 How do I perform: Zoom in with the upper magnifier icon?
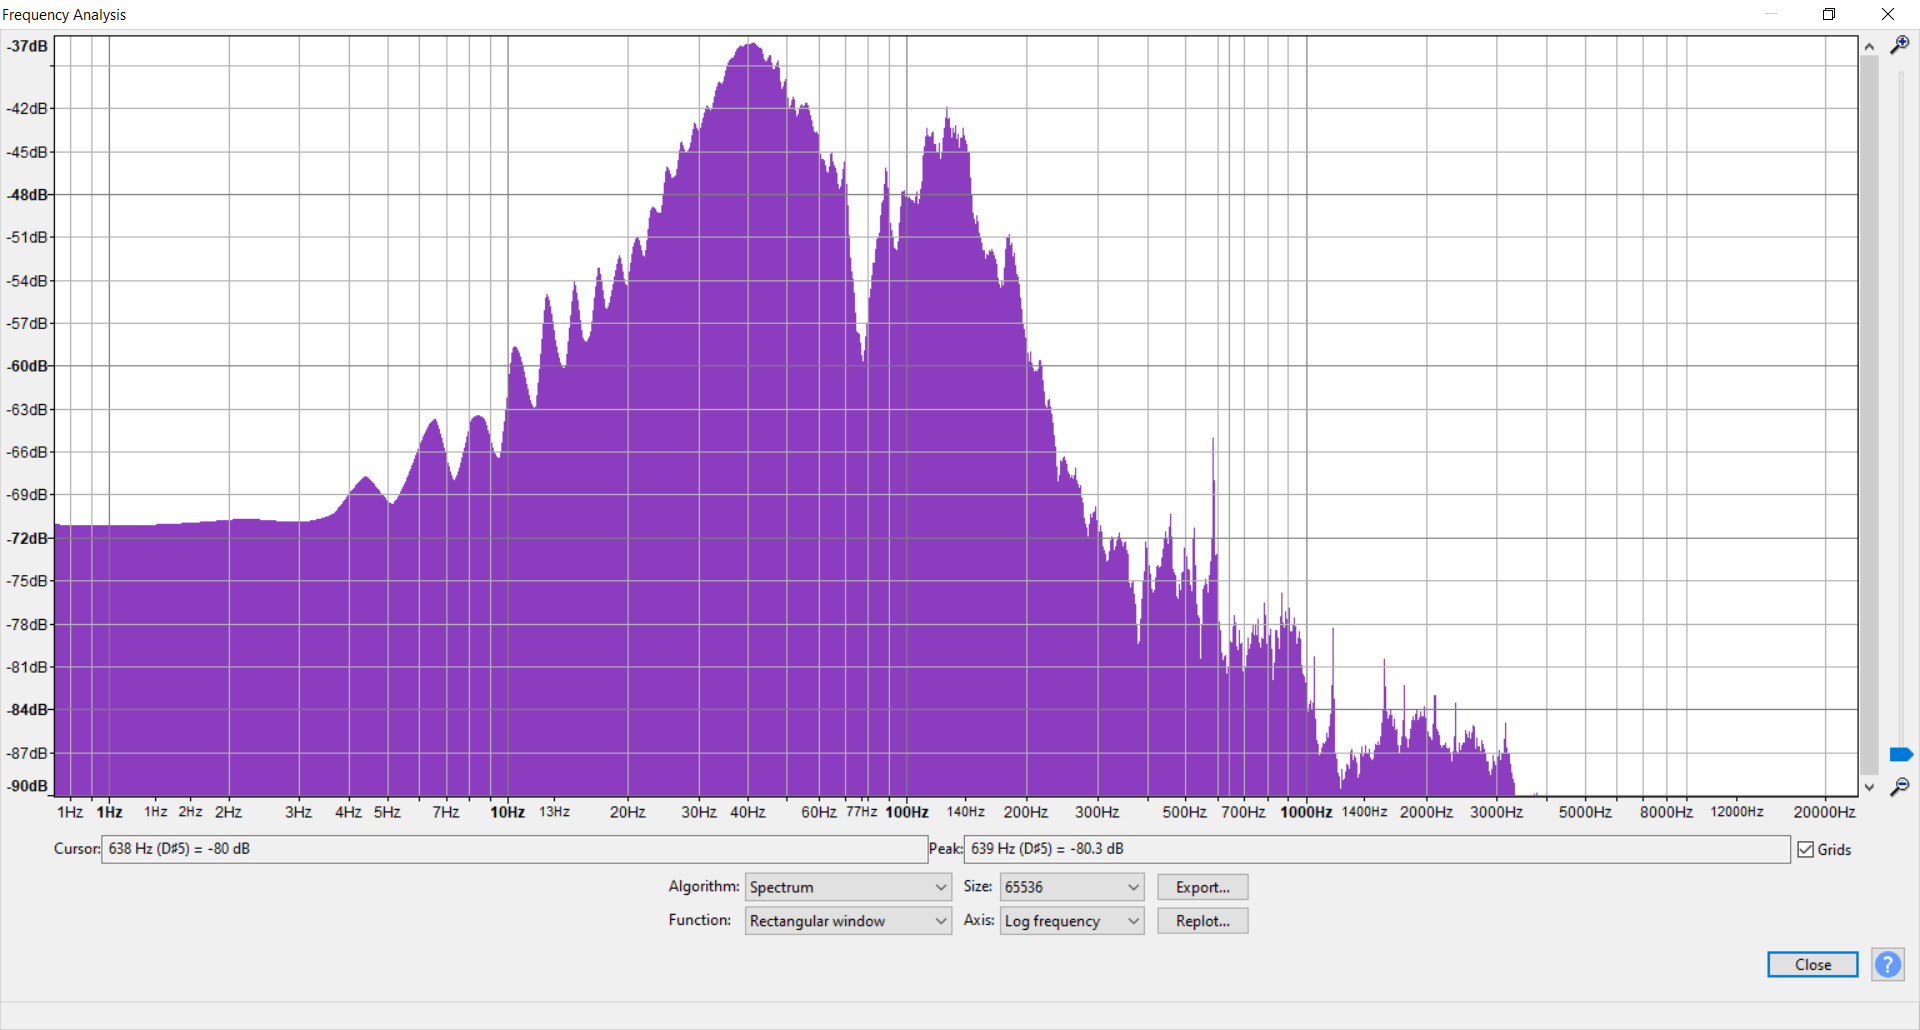point(1899,45)
